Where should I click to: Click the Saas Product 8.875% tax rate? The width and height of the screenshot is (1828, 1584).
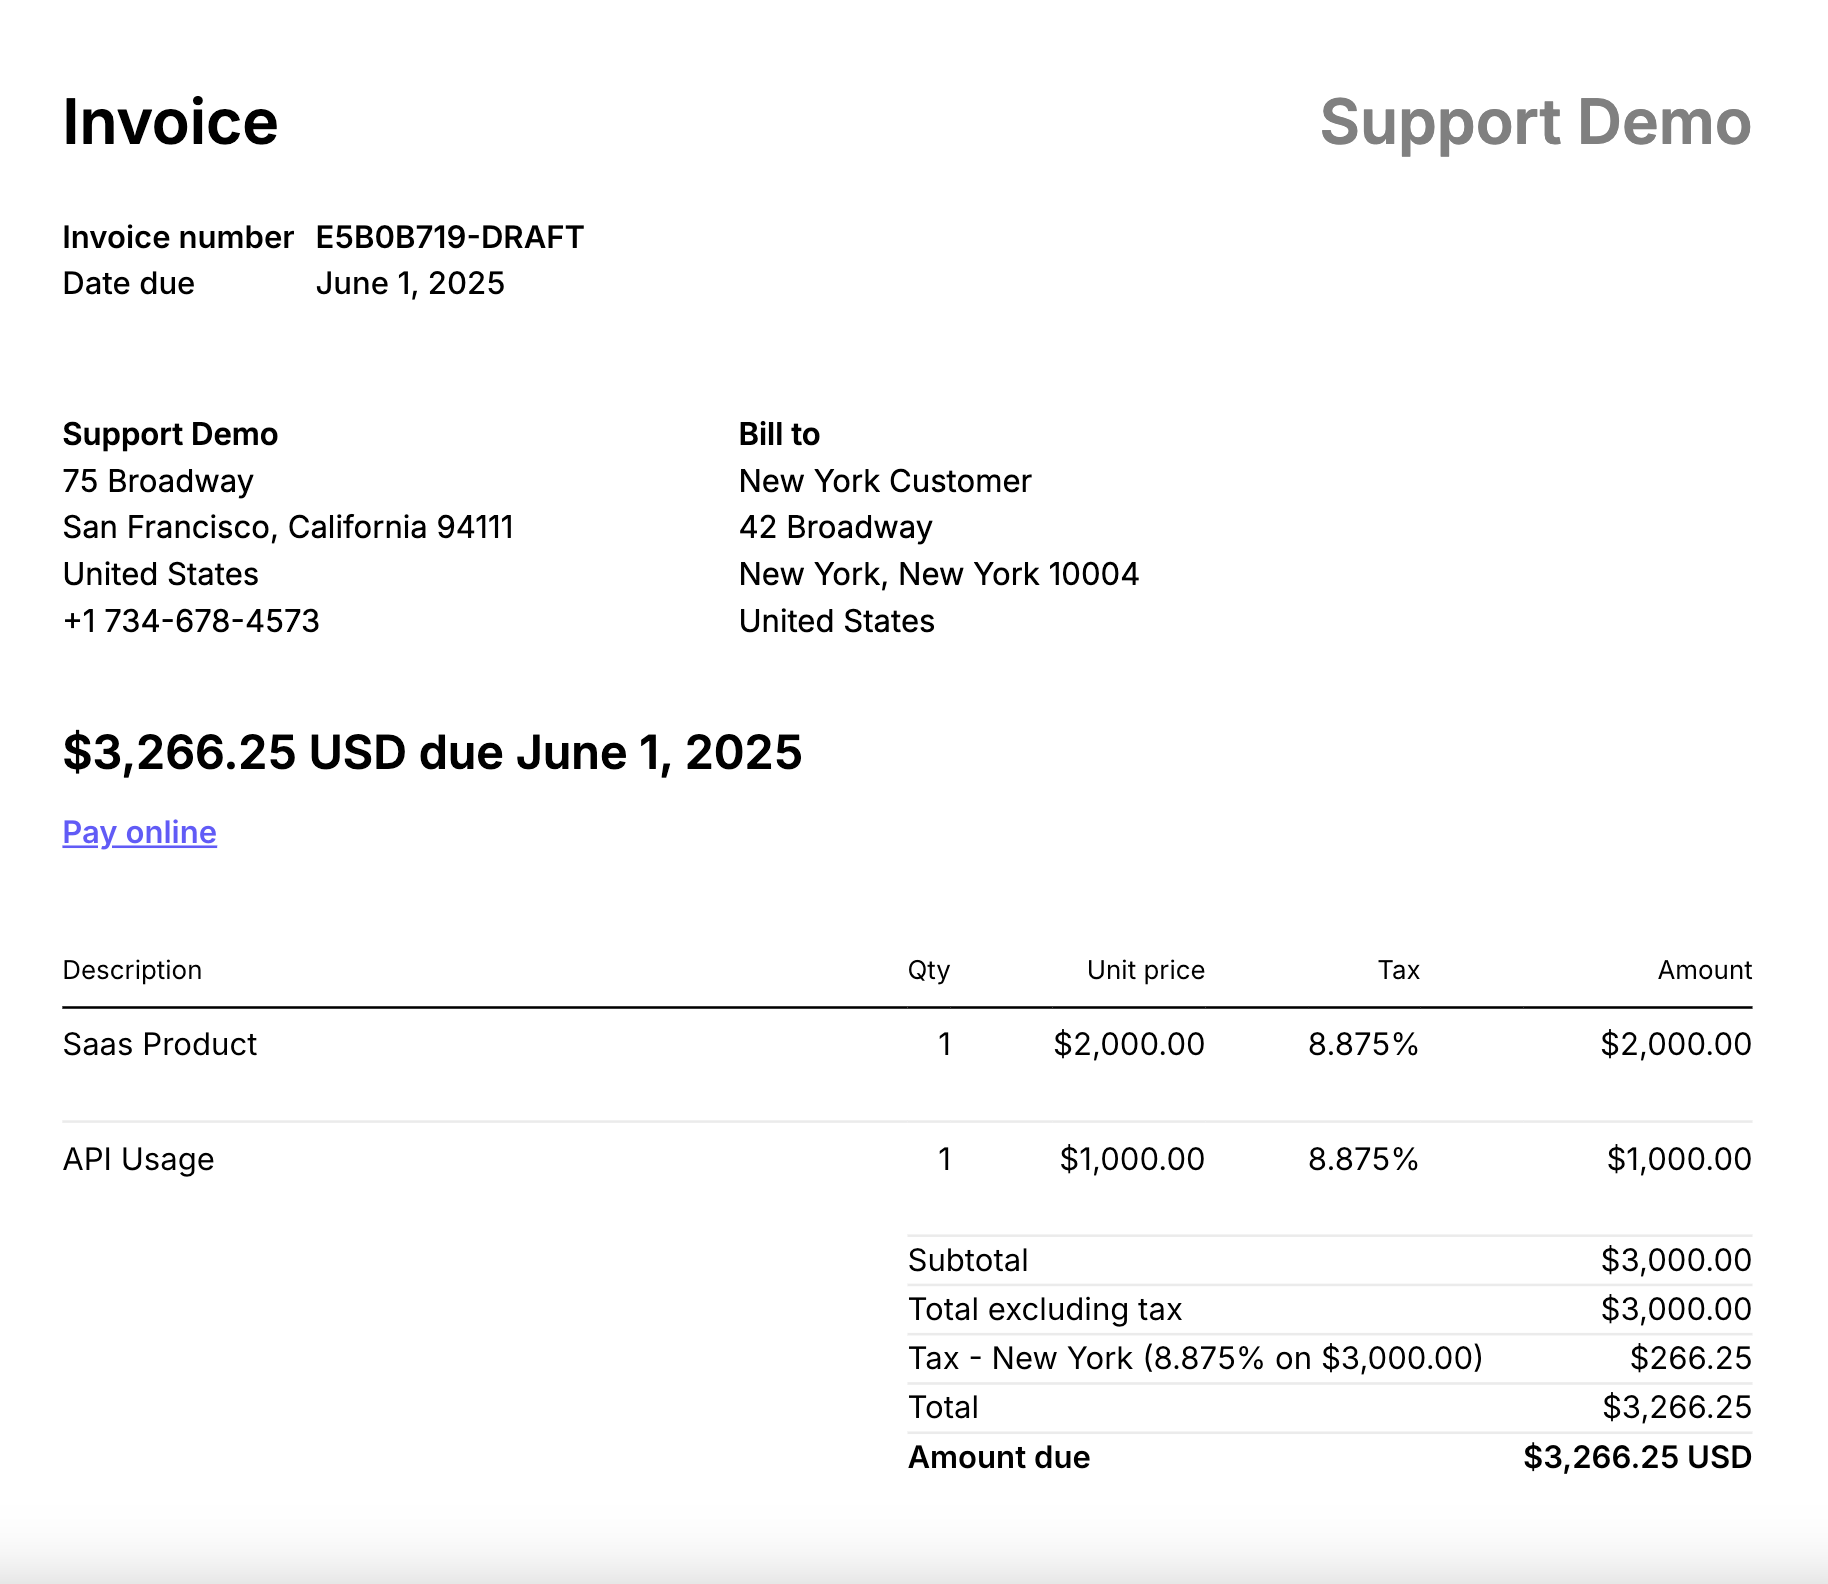point(1363,1044)
